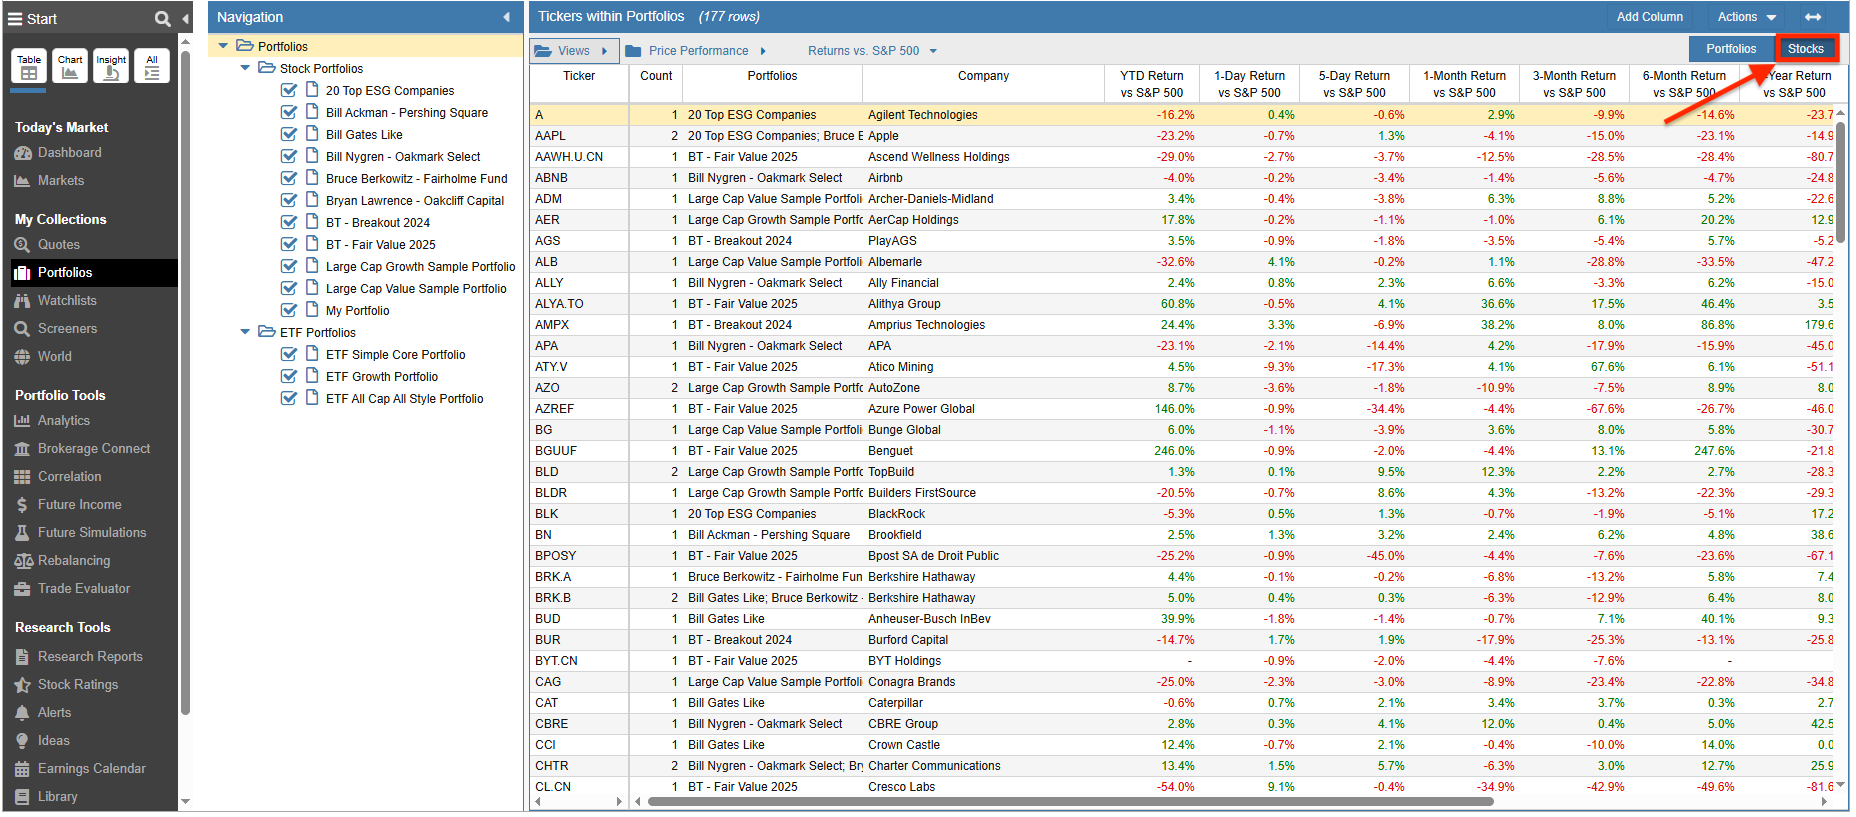Uncheck the Bill Gates Like portfolio
Screen dimensions: 1856x817
click(x=289, y=134)
